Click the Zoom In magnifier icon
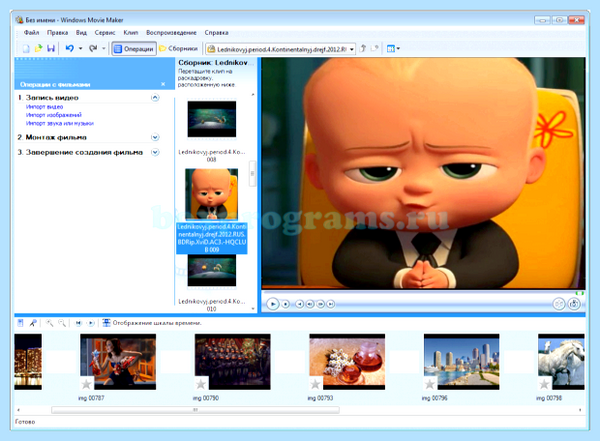 pos(49,323)
